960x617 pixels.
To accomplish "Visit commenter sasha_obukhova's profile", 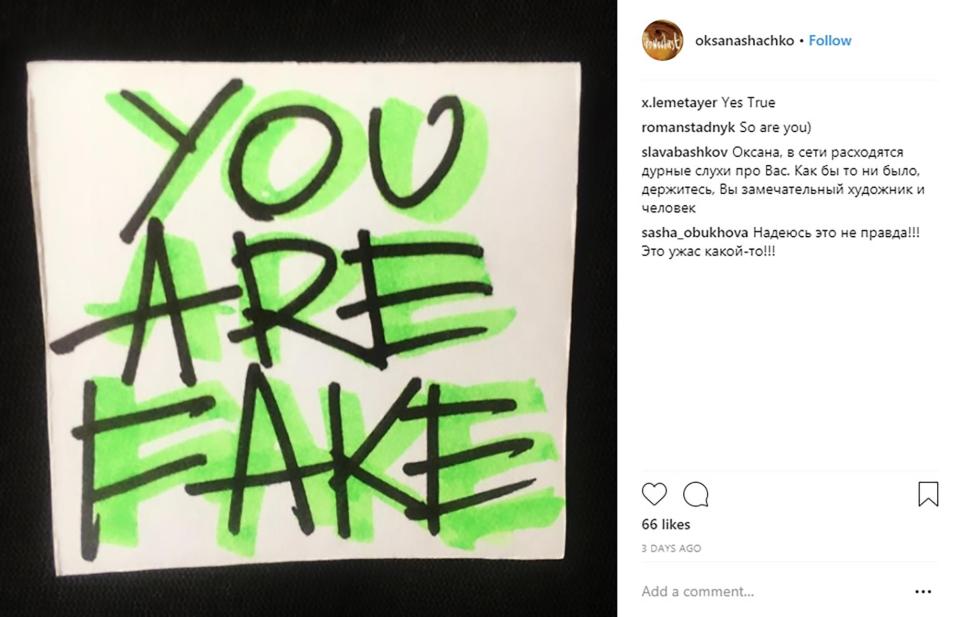I will [694, 233].
